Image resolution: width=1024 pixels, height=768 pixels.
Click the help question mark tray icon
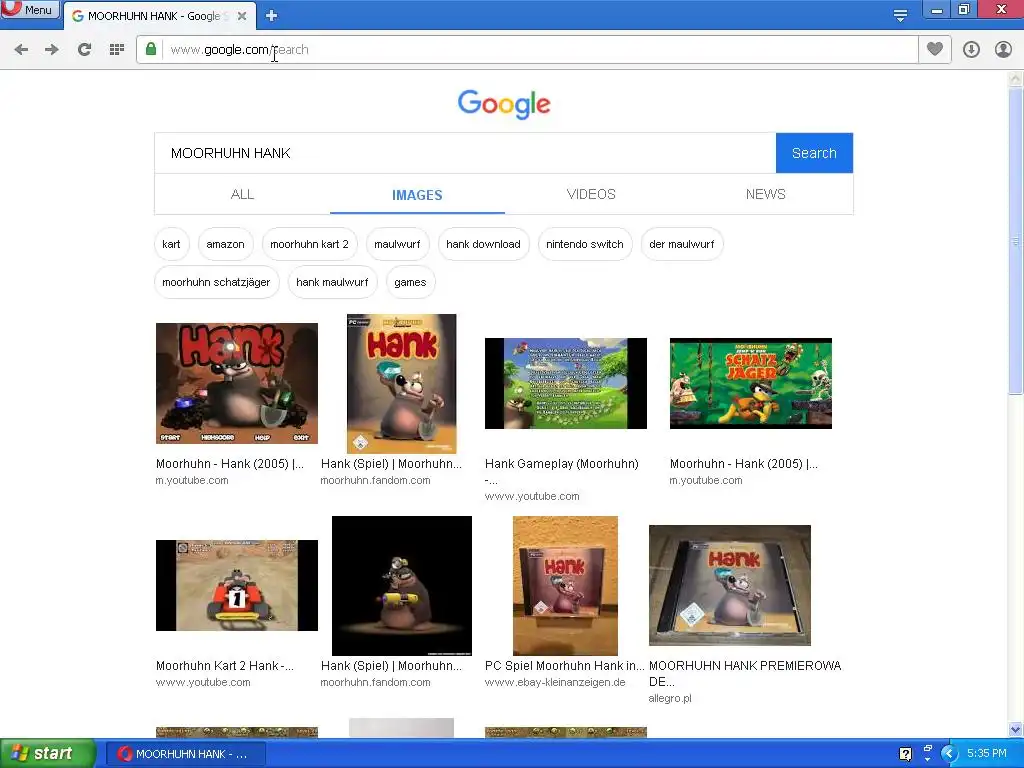pos(905,754)
